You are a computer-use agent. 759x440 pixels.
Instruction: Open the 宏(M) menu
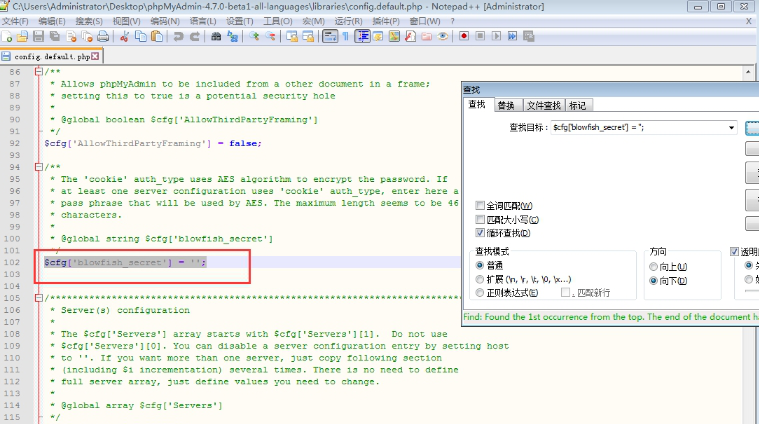coord(313,21)
